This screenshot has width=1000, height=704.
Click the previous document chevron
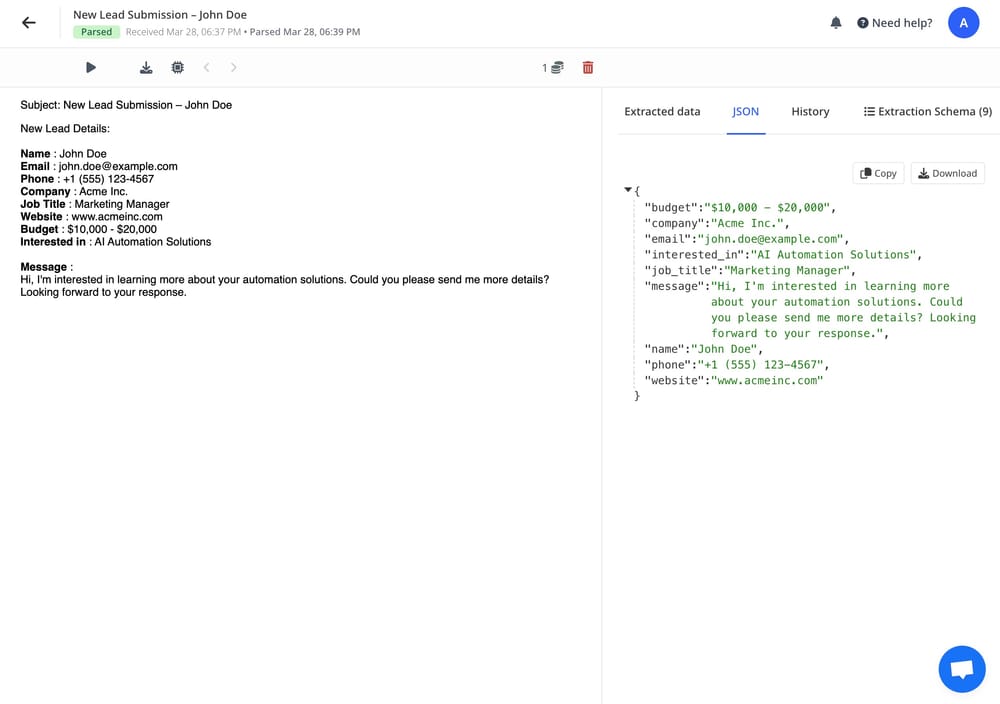click(206, 67)
